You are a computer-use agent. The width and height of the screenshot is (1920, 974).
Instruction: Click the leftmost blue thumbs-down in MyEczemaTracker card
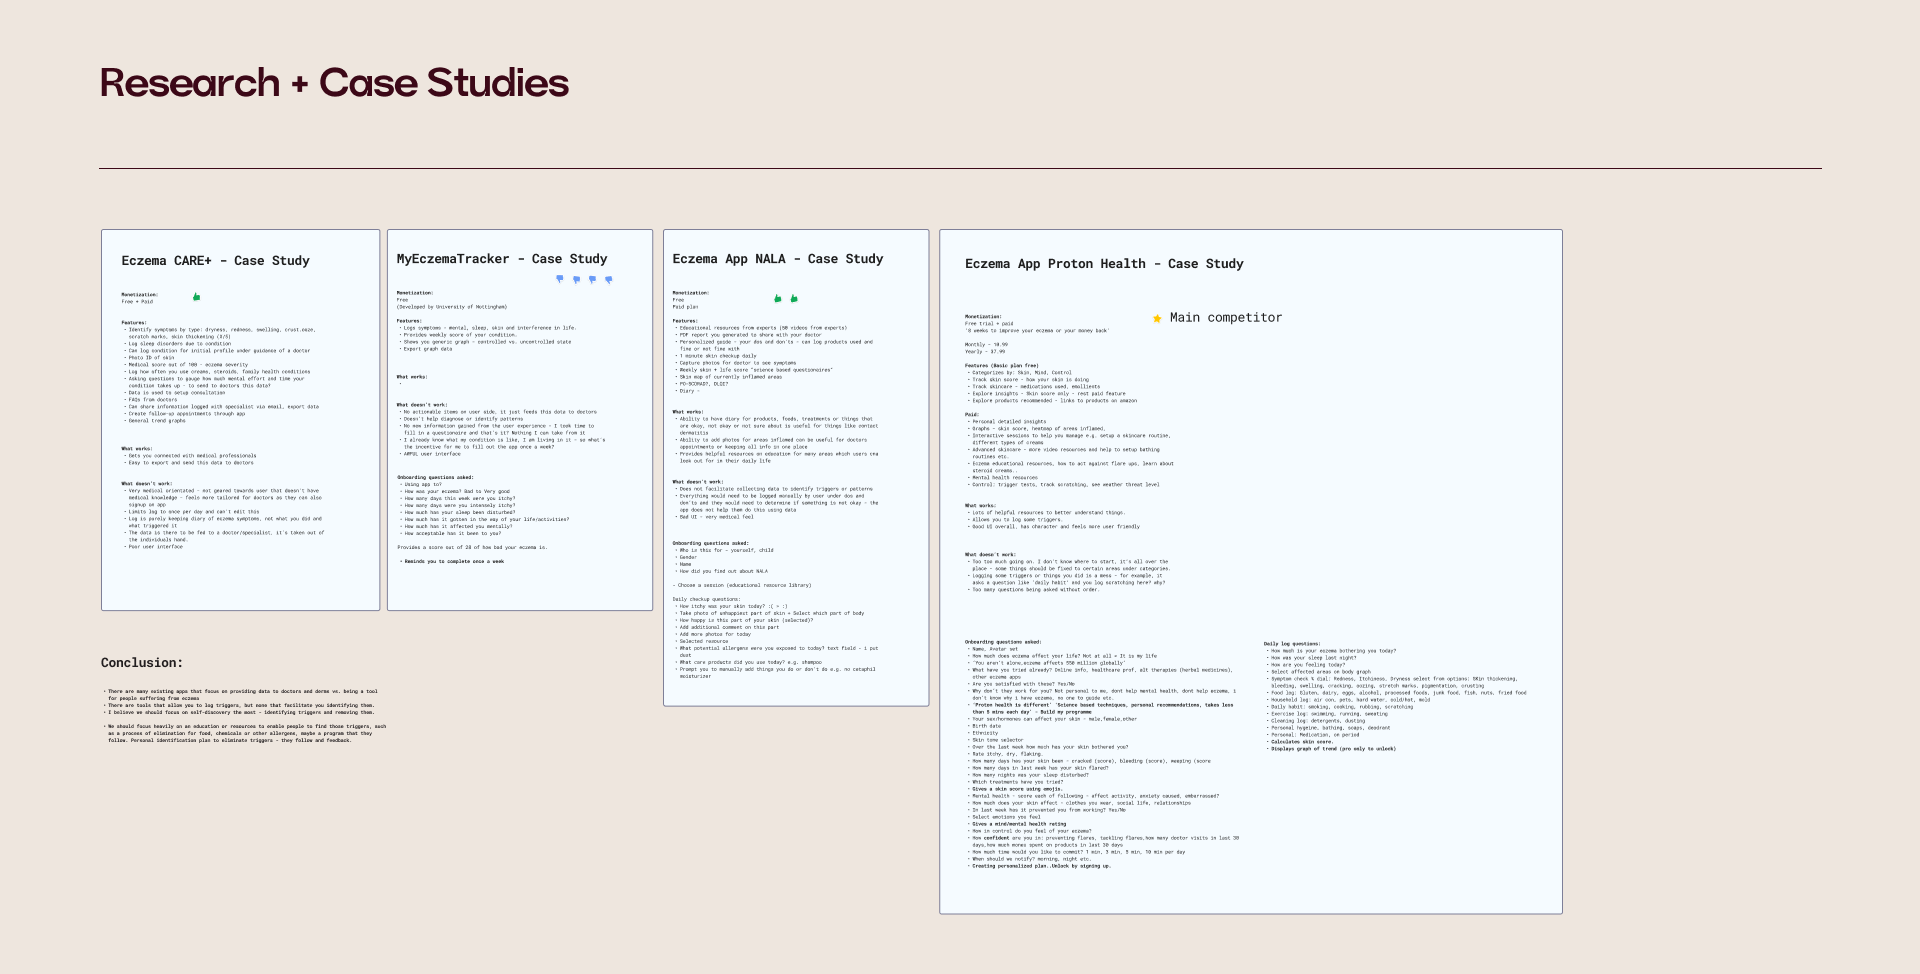coord(560,279)
